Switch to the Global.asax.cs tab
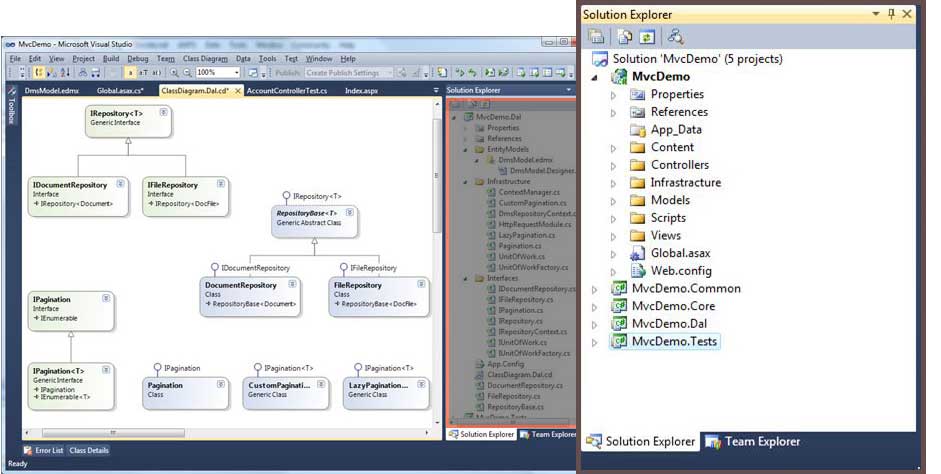The image size is (941, 474). 120,91
